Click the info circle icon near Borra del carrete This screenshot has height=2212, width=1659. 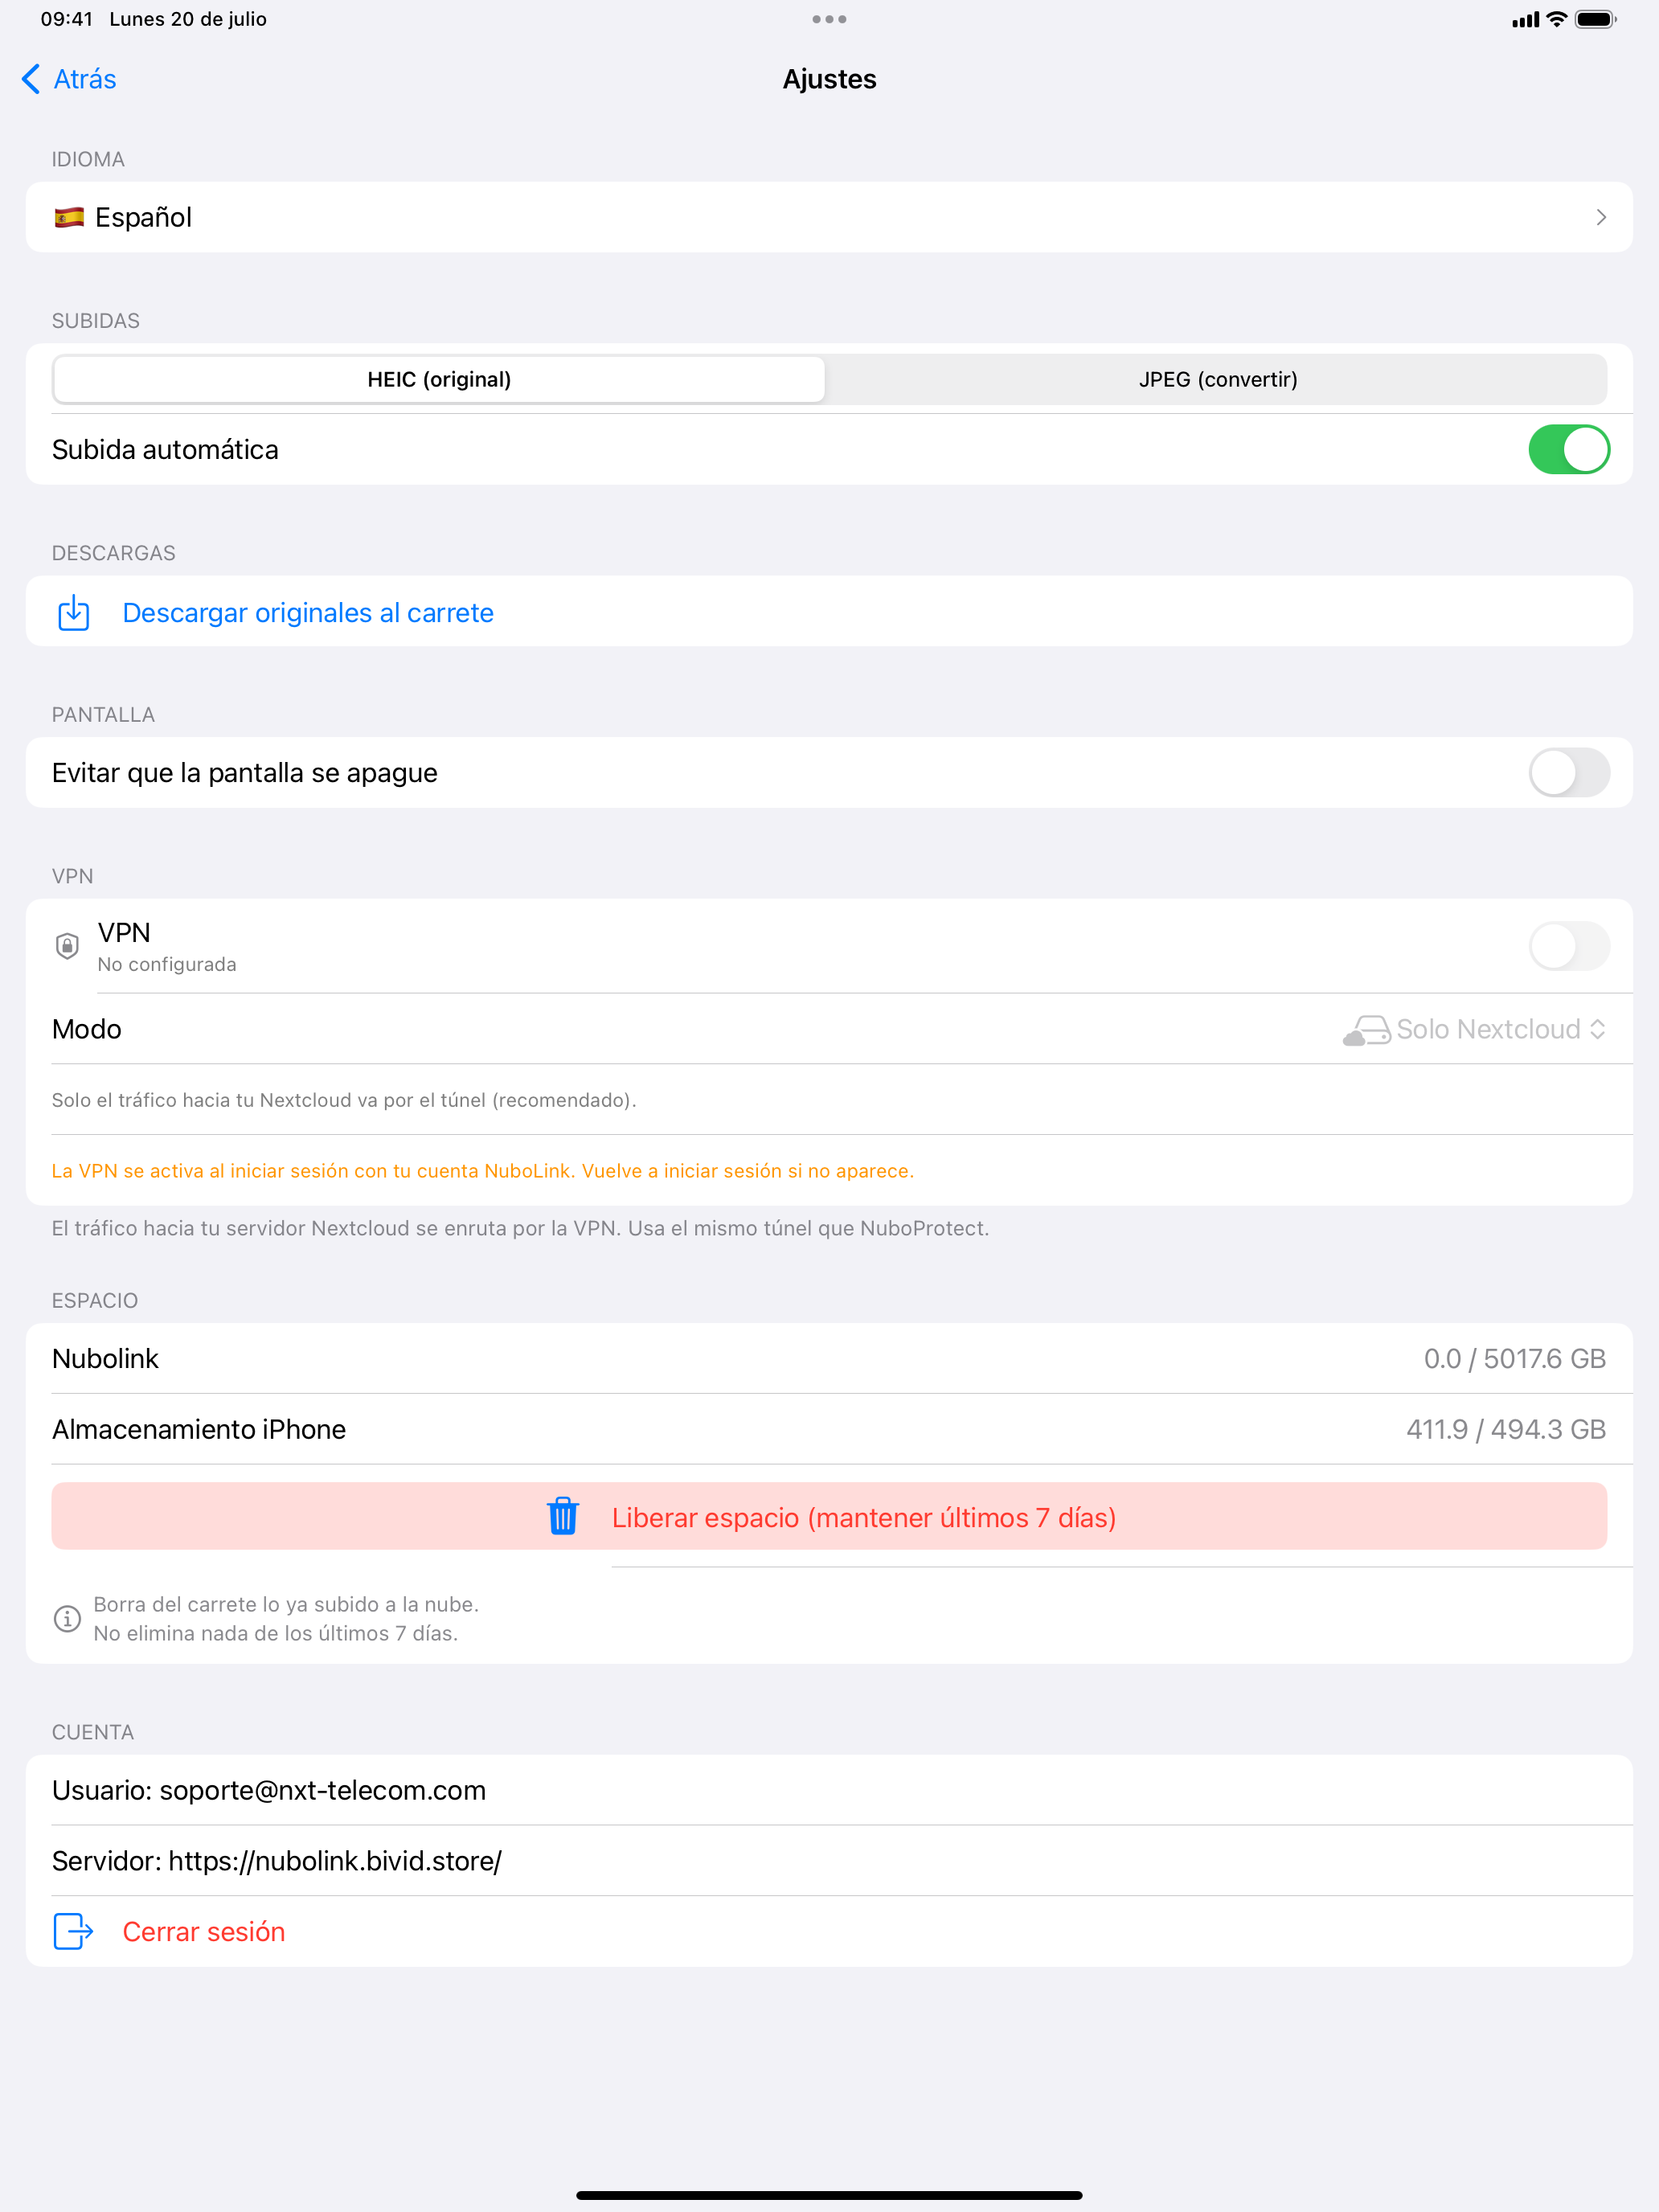[67, 1618]
